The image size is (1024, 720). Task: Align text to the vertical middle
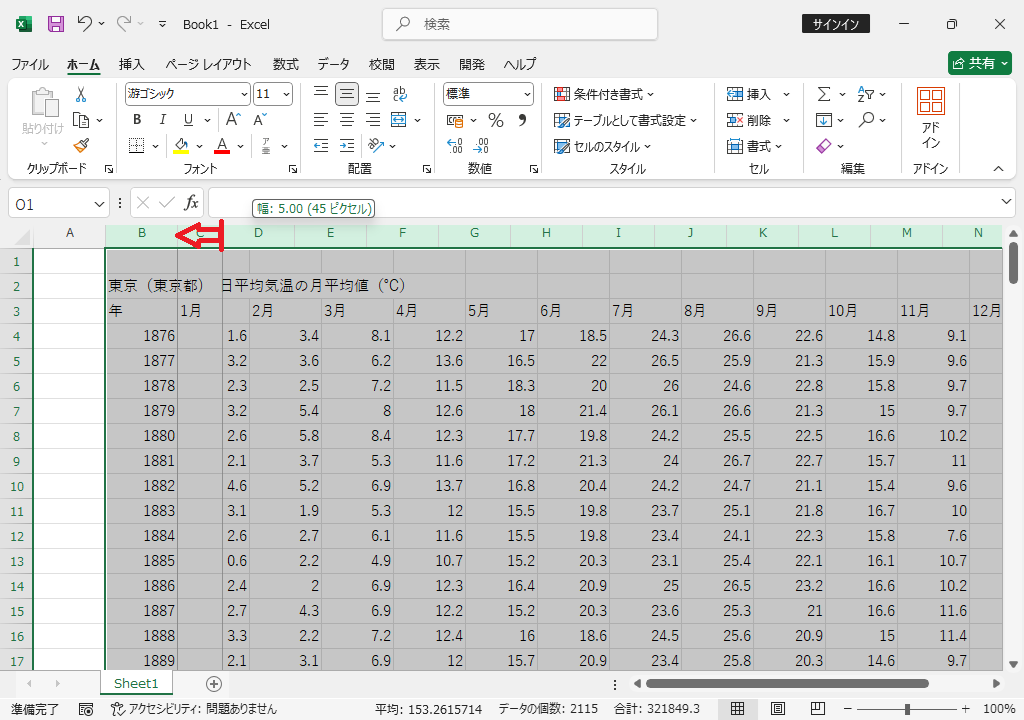[x=347, y=94]
